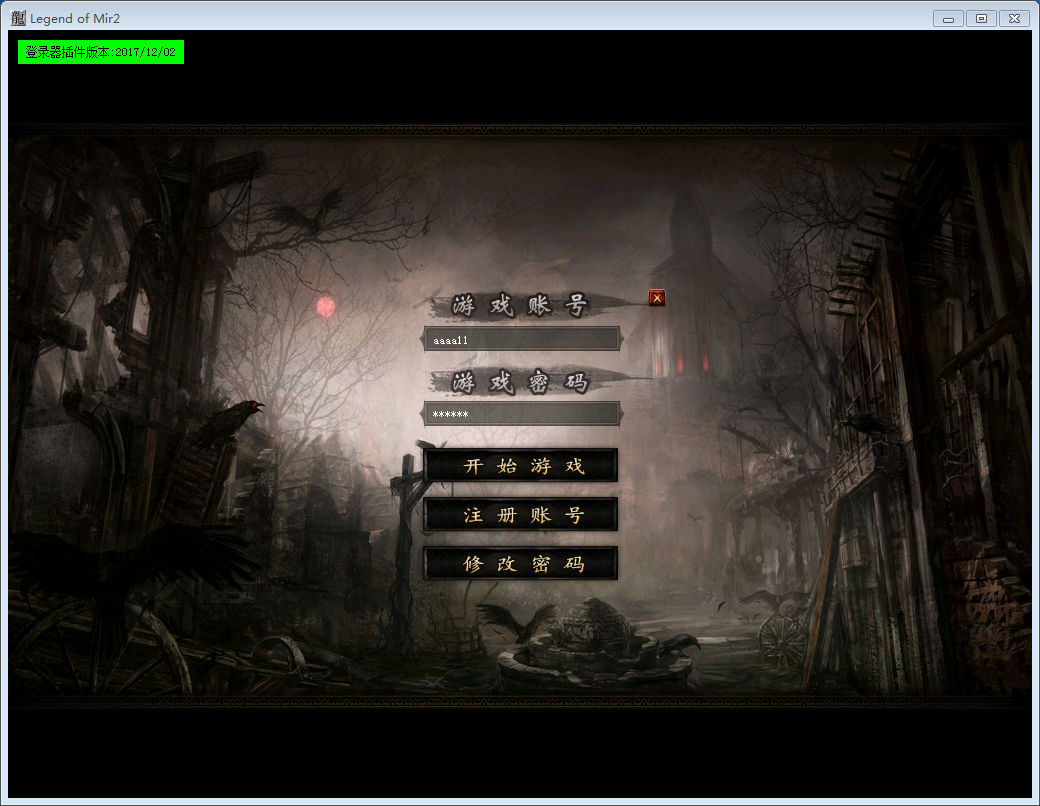Maximize the Legend of Mir2 window
This screenshot has height=806, width=1040.
tap(981, 19)
